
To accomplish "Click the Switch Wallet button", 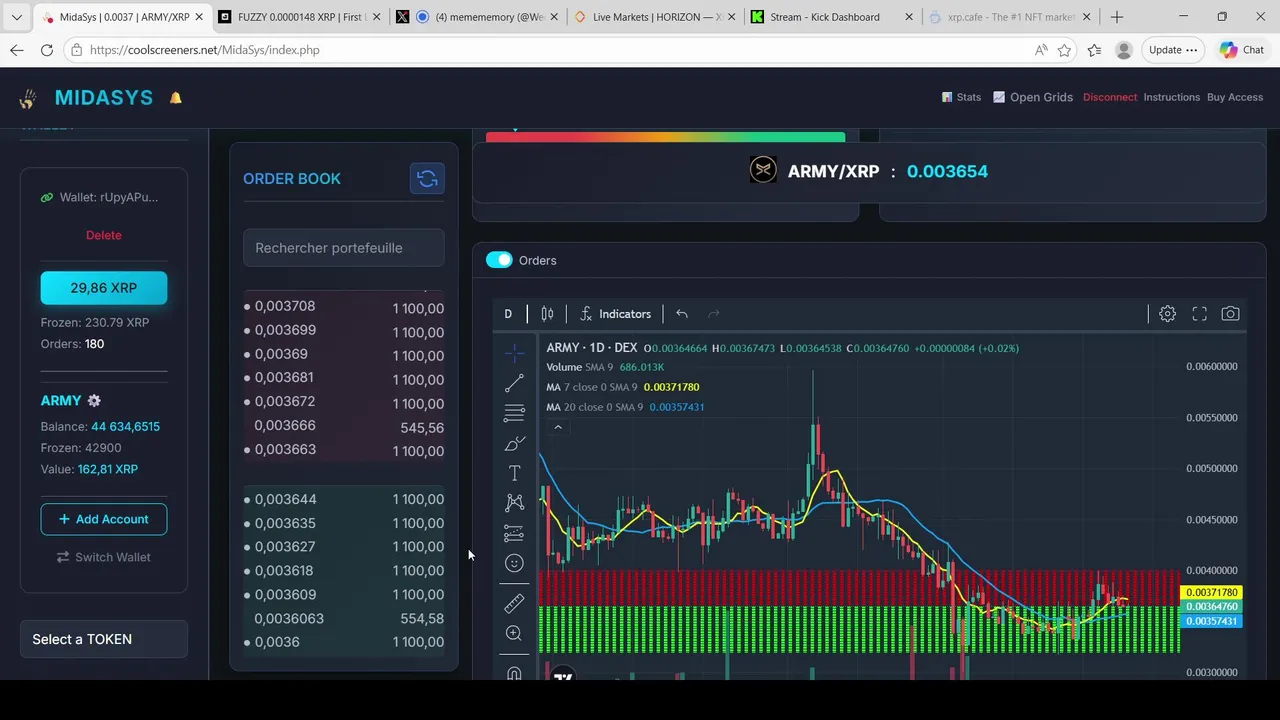I will coord(104,557).
